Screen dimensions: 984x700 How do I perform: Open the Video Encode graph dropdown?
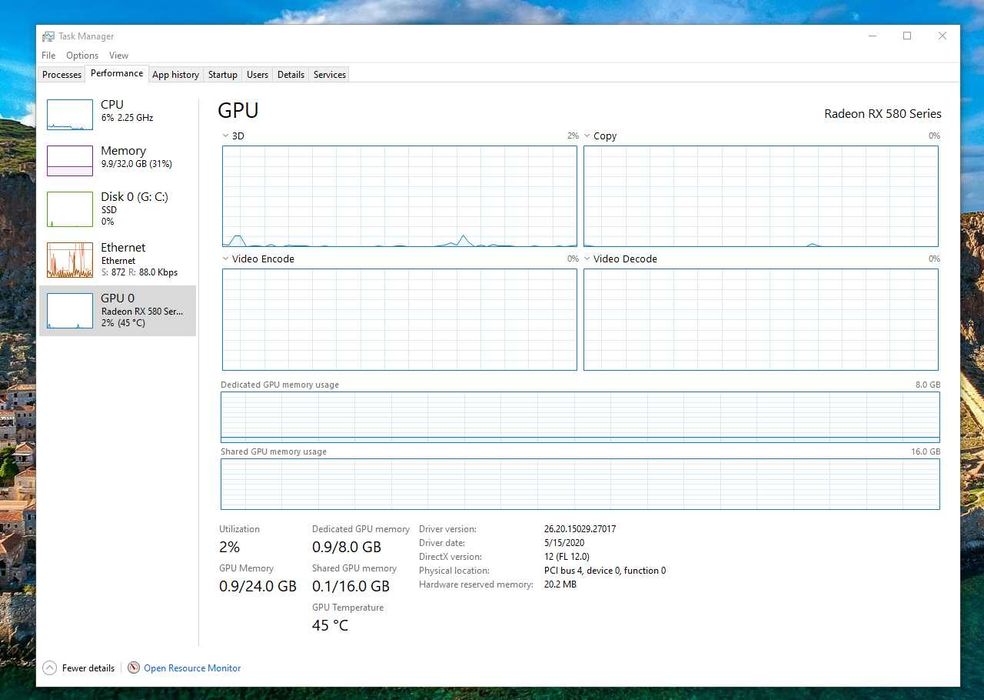(225, 259)
